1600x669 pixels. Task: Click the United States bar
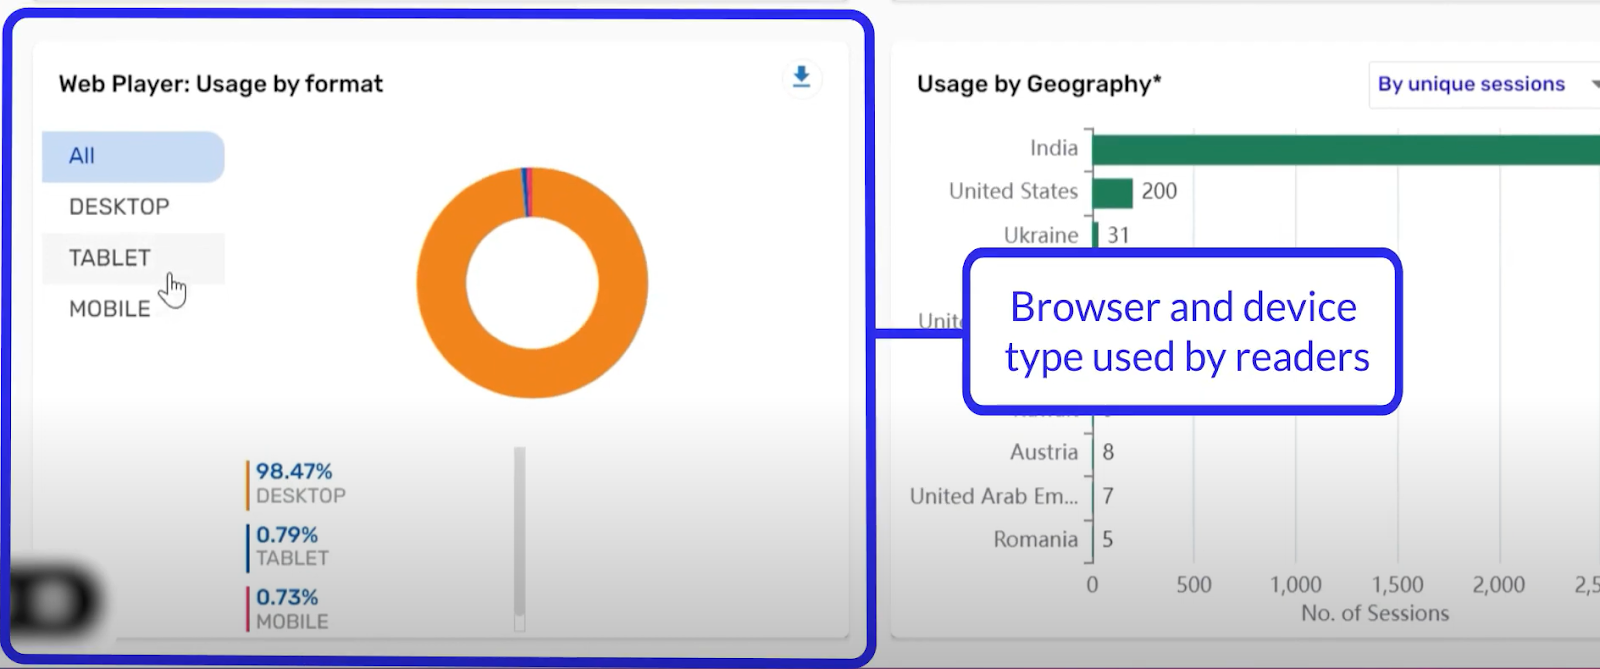(x=1112, y=192)
